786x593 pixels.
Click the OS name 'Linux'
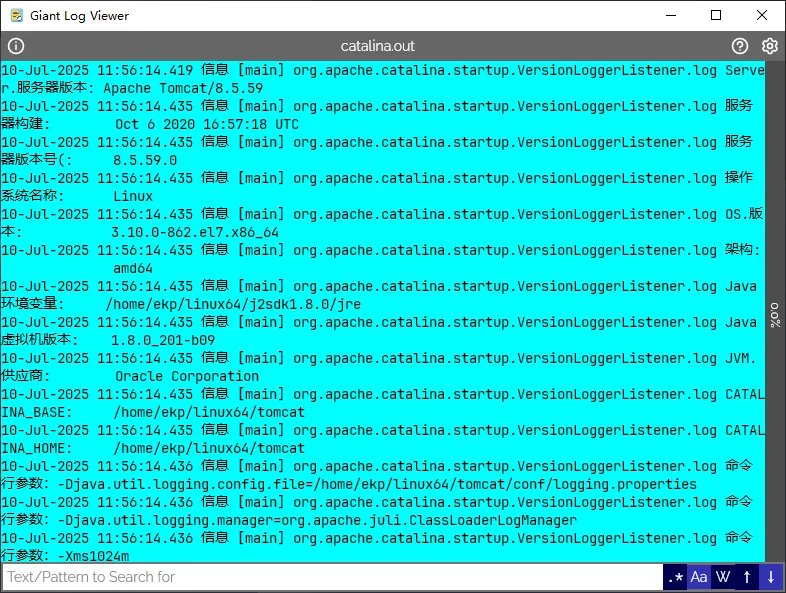pos(133,196)
